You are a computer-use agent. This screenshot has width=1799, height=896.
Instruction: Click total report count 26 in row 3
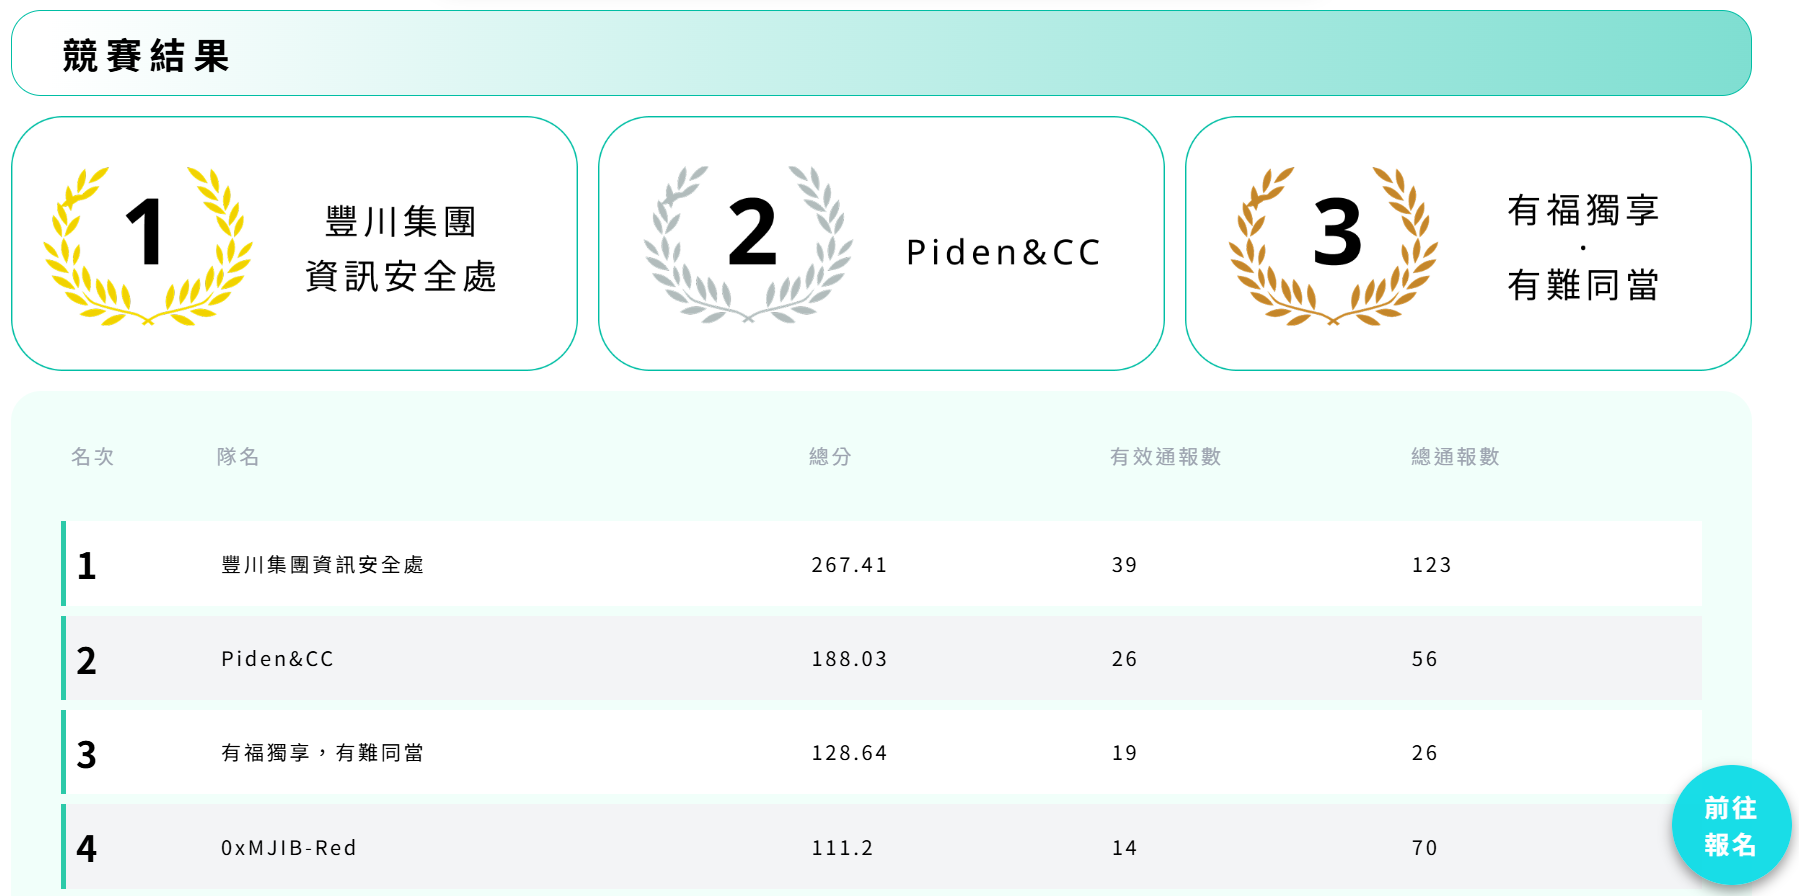pyautogui.click(x=1425, y=753)
